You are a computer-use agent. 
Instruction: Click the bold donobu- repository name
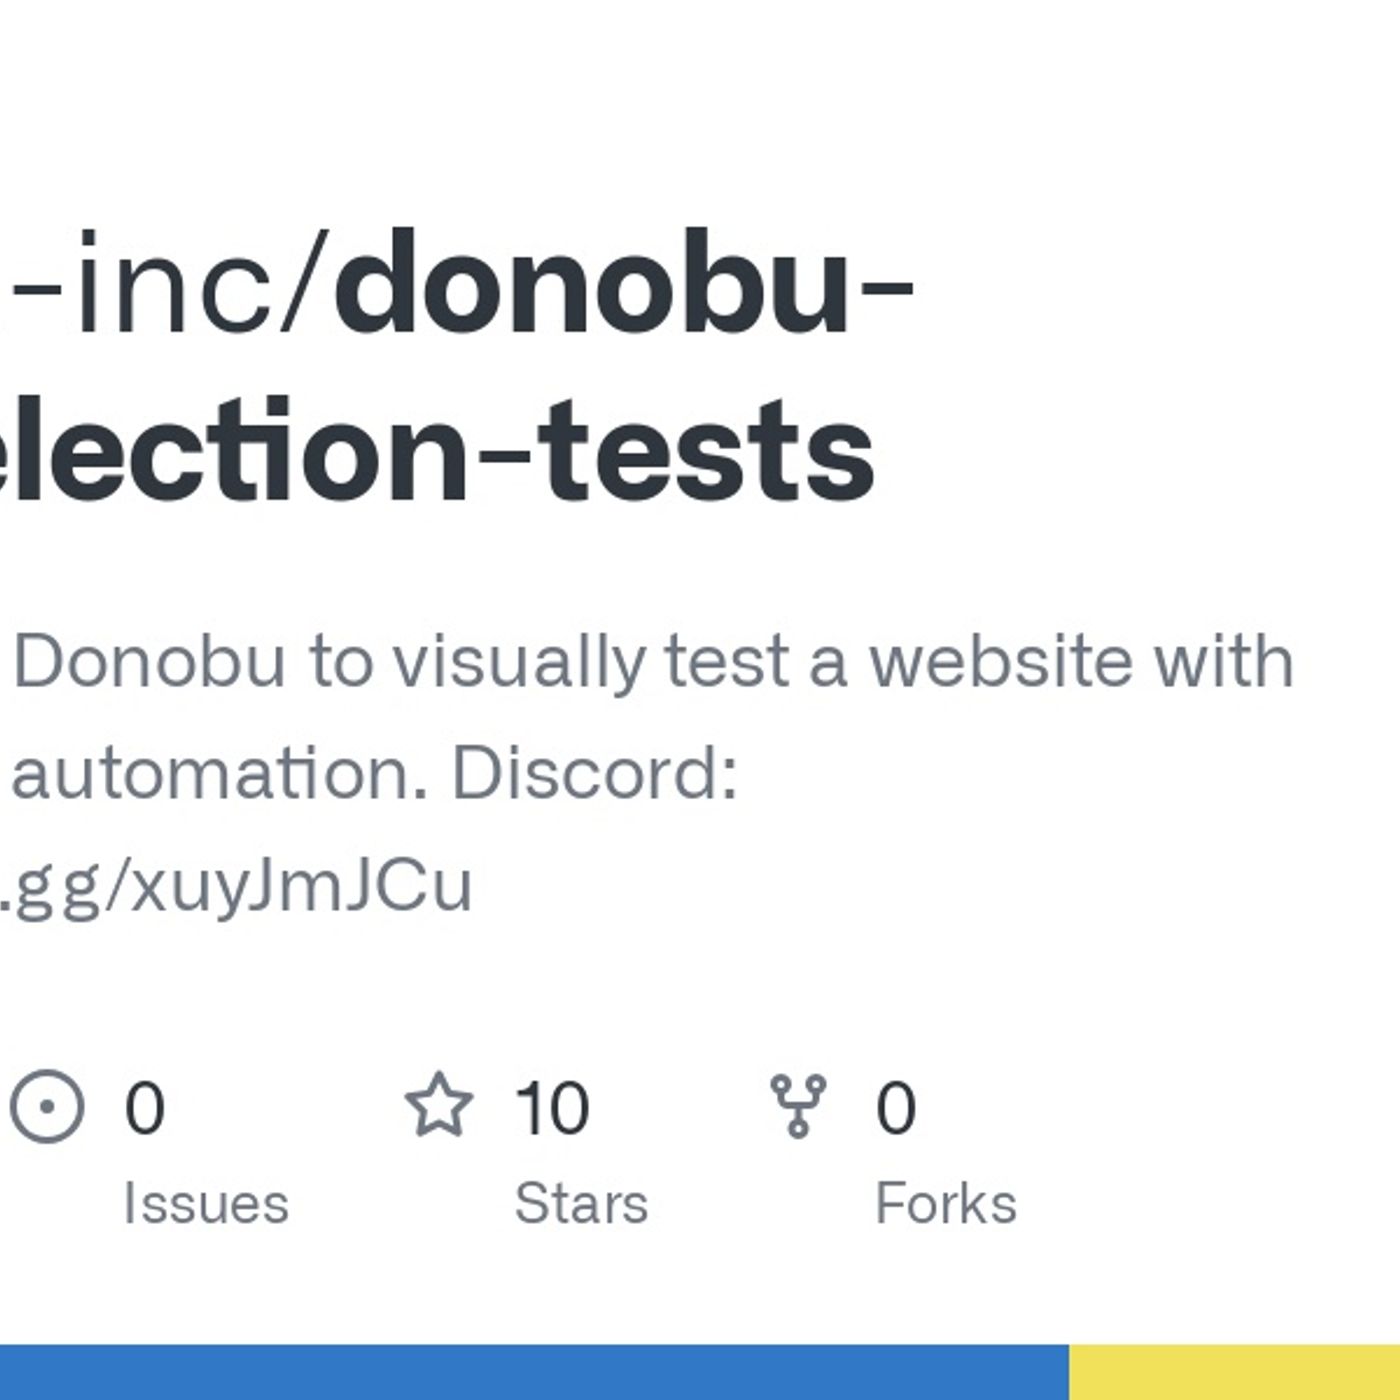pos(624,284)
